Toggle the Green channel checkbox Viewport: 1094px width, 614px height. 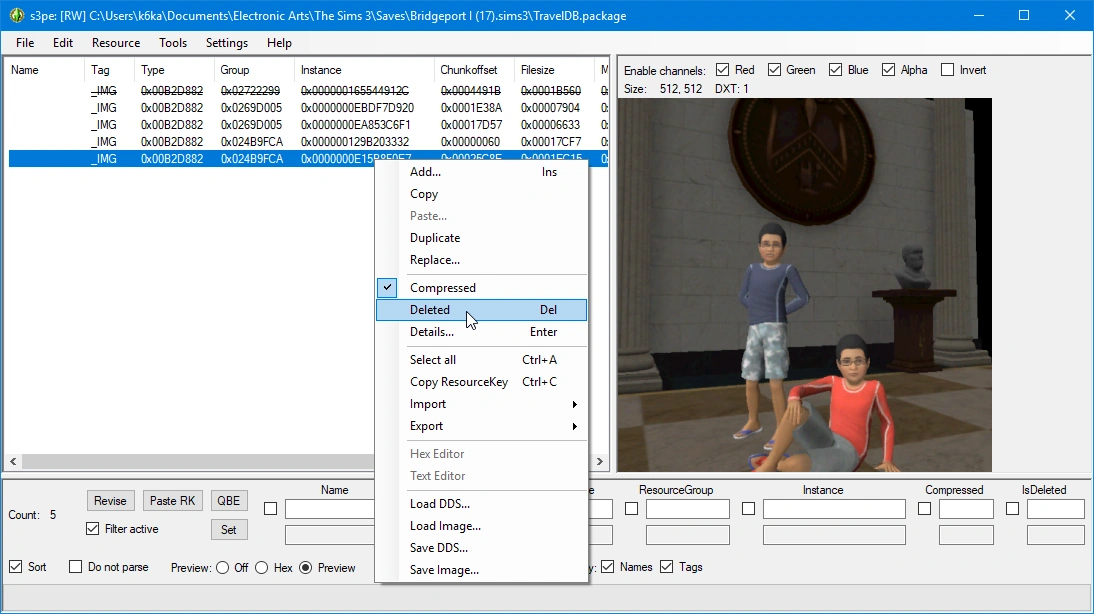tap(774, 70)
